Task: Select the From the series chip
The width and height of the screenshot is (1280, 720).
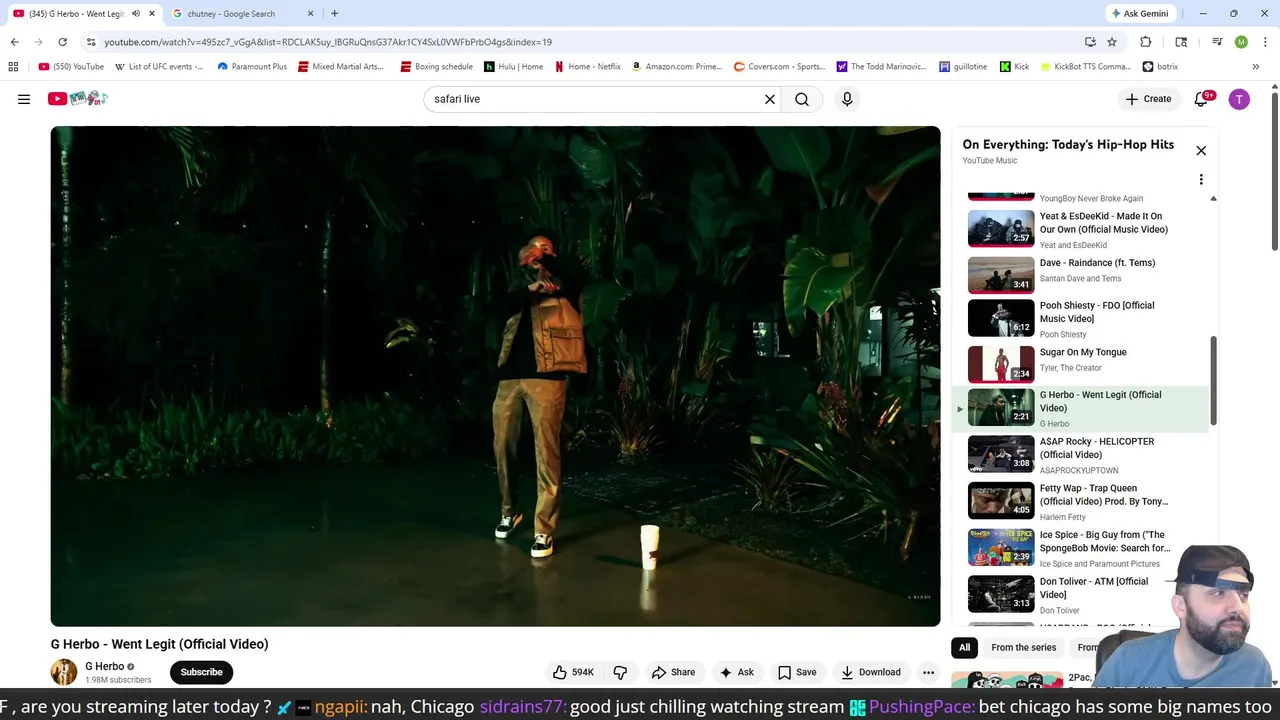Action: 1023,648
